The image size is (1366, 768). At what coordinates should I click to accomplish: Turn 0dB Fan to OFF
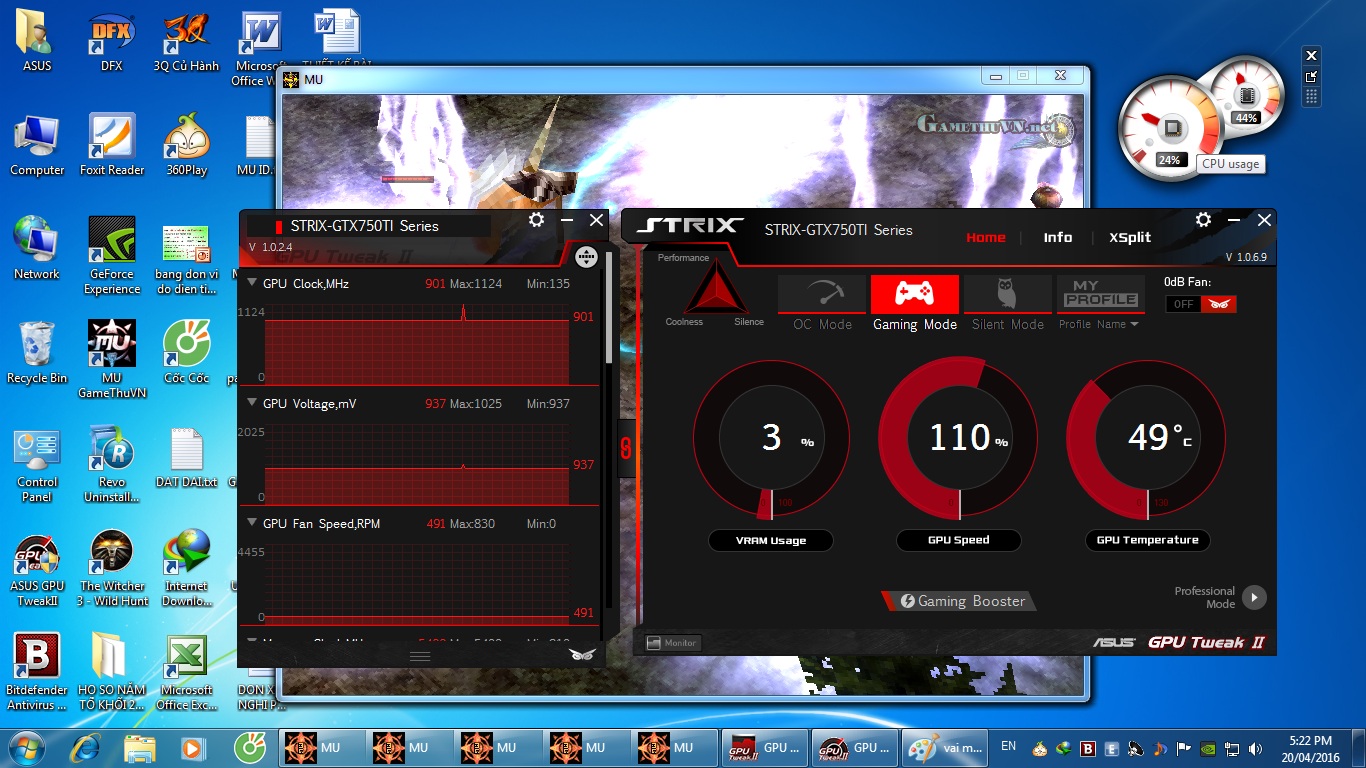(1184, 304)
